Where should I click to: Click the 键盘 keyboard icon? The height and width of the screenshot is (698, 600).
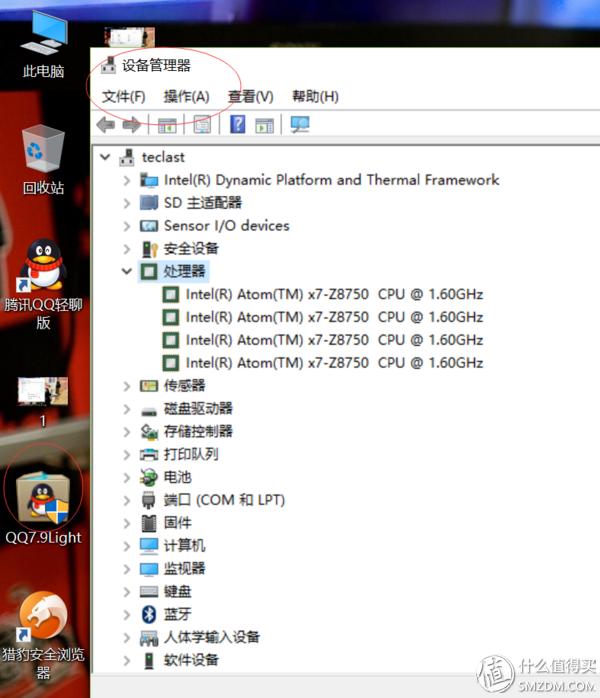[x=149, y=592]
